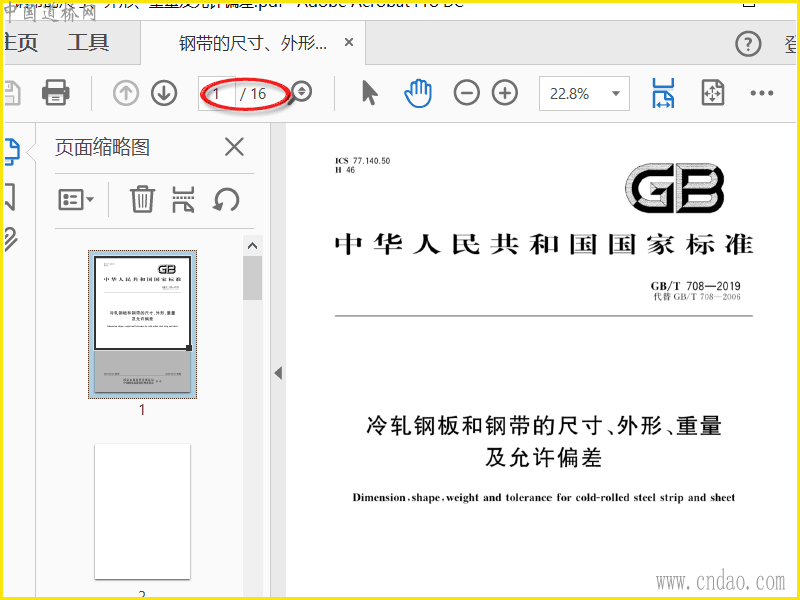Open the thumbnail options dropdown menu
This screenshot has width=800, height=600.
click(76, 199)
